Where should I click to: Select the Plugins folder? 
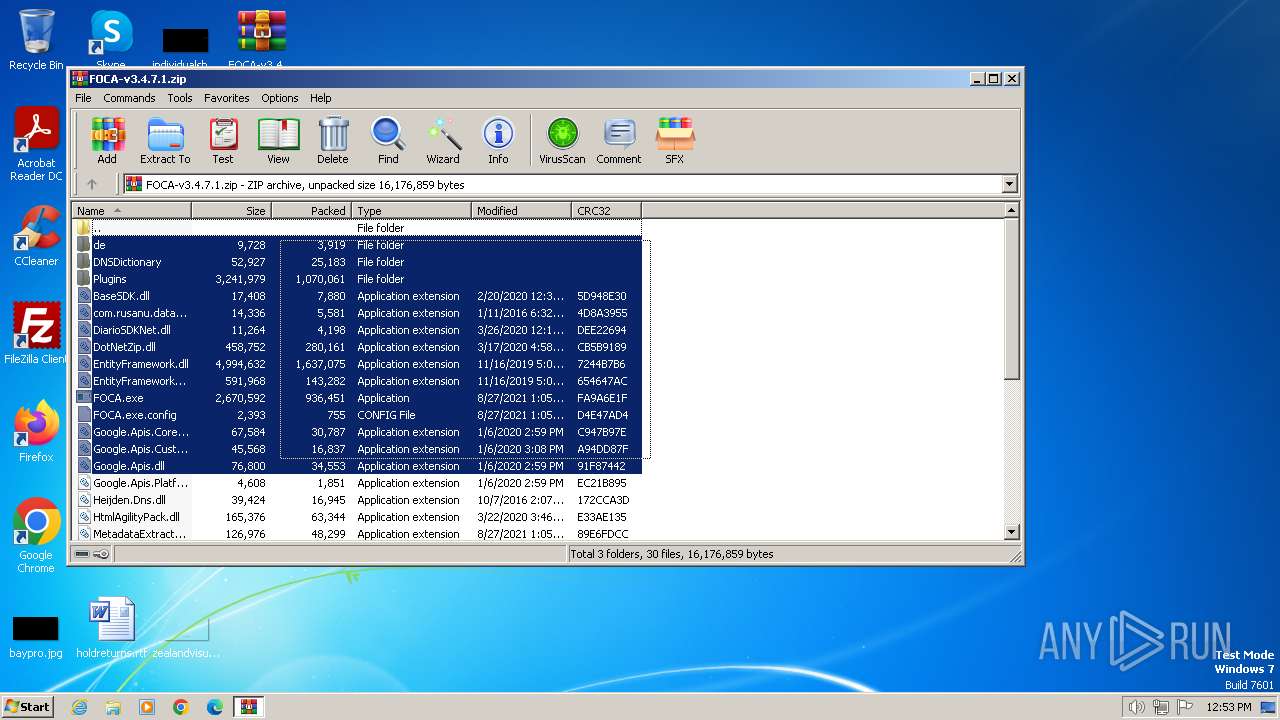click(357, 279)
